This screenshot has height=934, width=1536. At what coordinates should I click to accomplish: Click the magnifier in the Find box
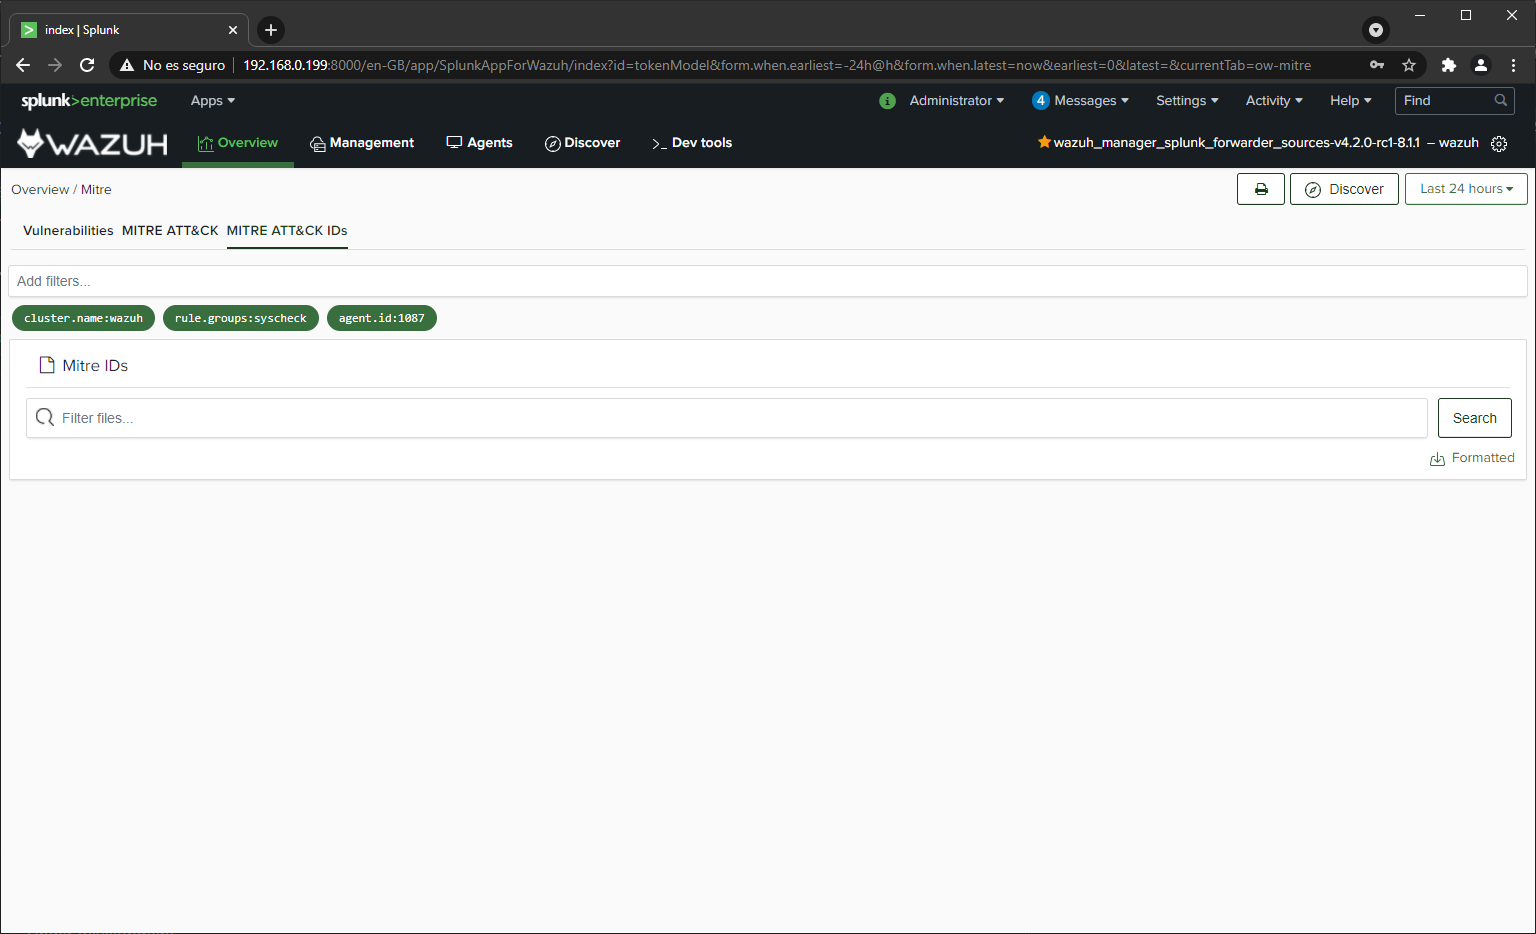tap(1501, 100)
